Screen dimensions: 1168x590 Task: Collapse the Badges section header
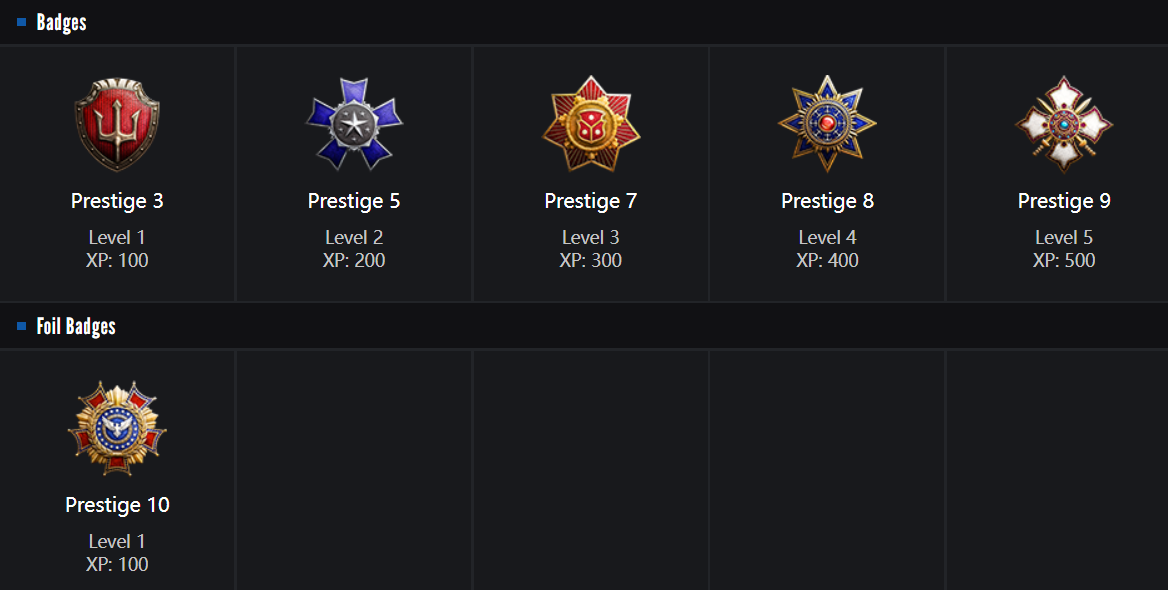pyautogui.click(x=62, y=22)
